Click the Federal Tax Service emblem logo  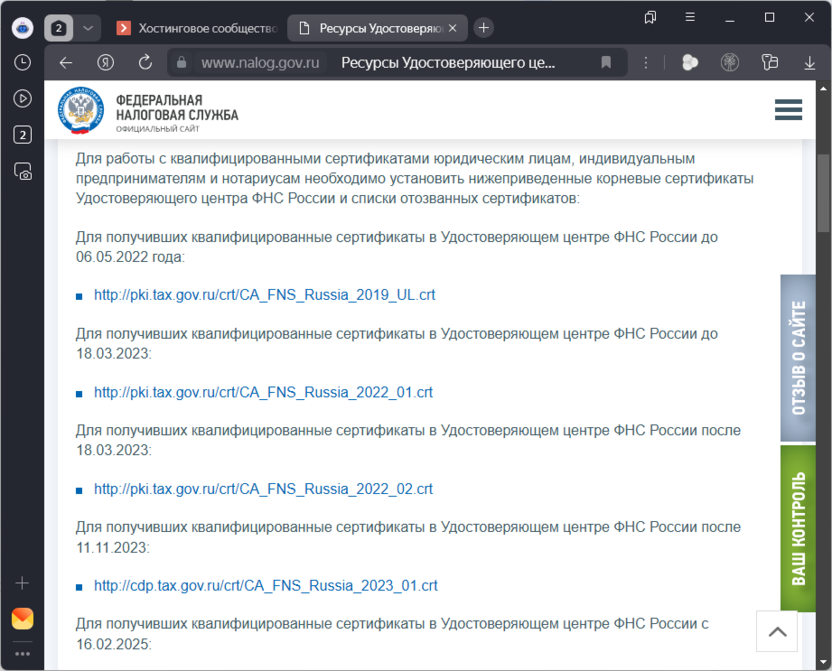[81, 110]
